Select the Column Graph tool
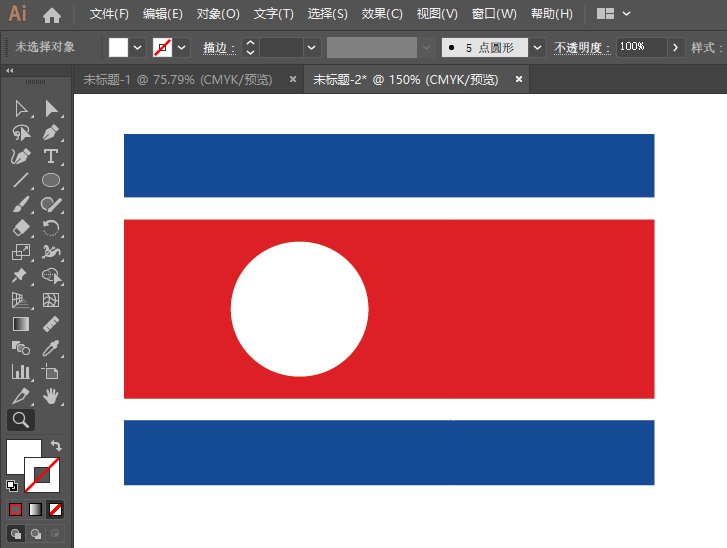 click(21, 372)
